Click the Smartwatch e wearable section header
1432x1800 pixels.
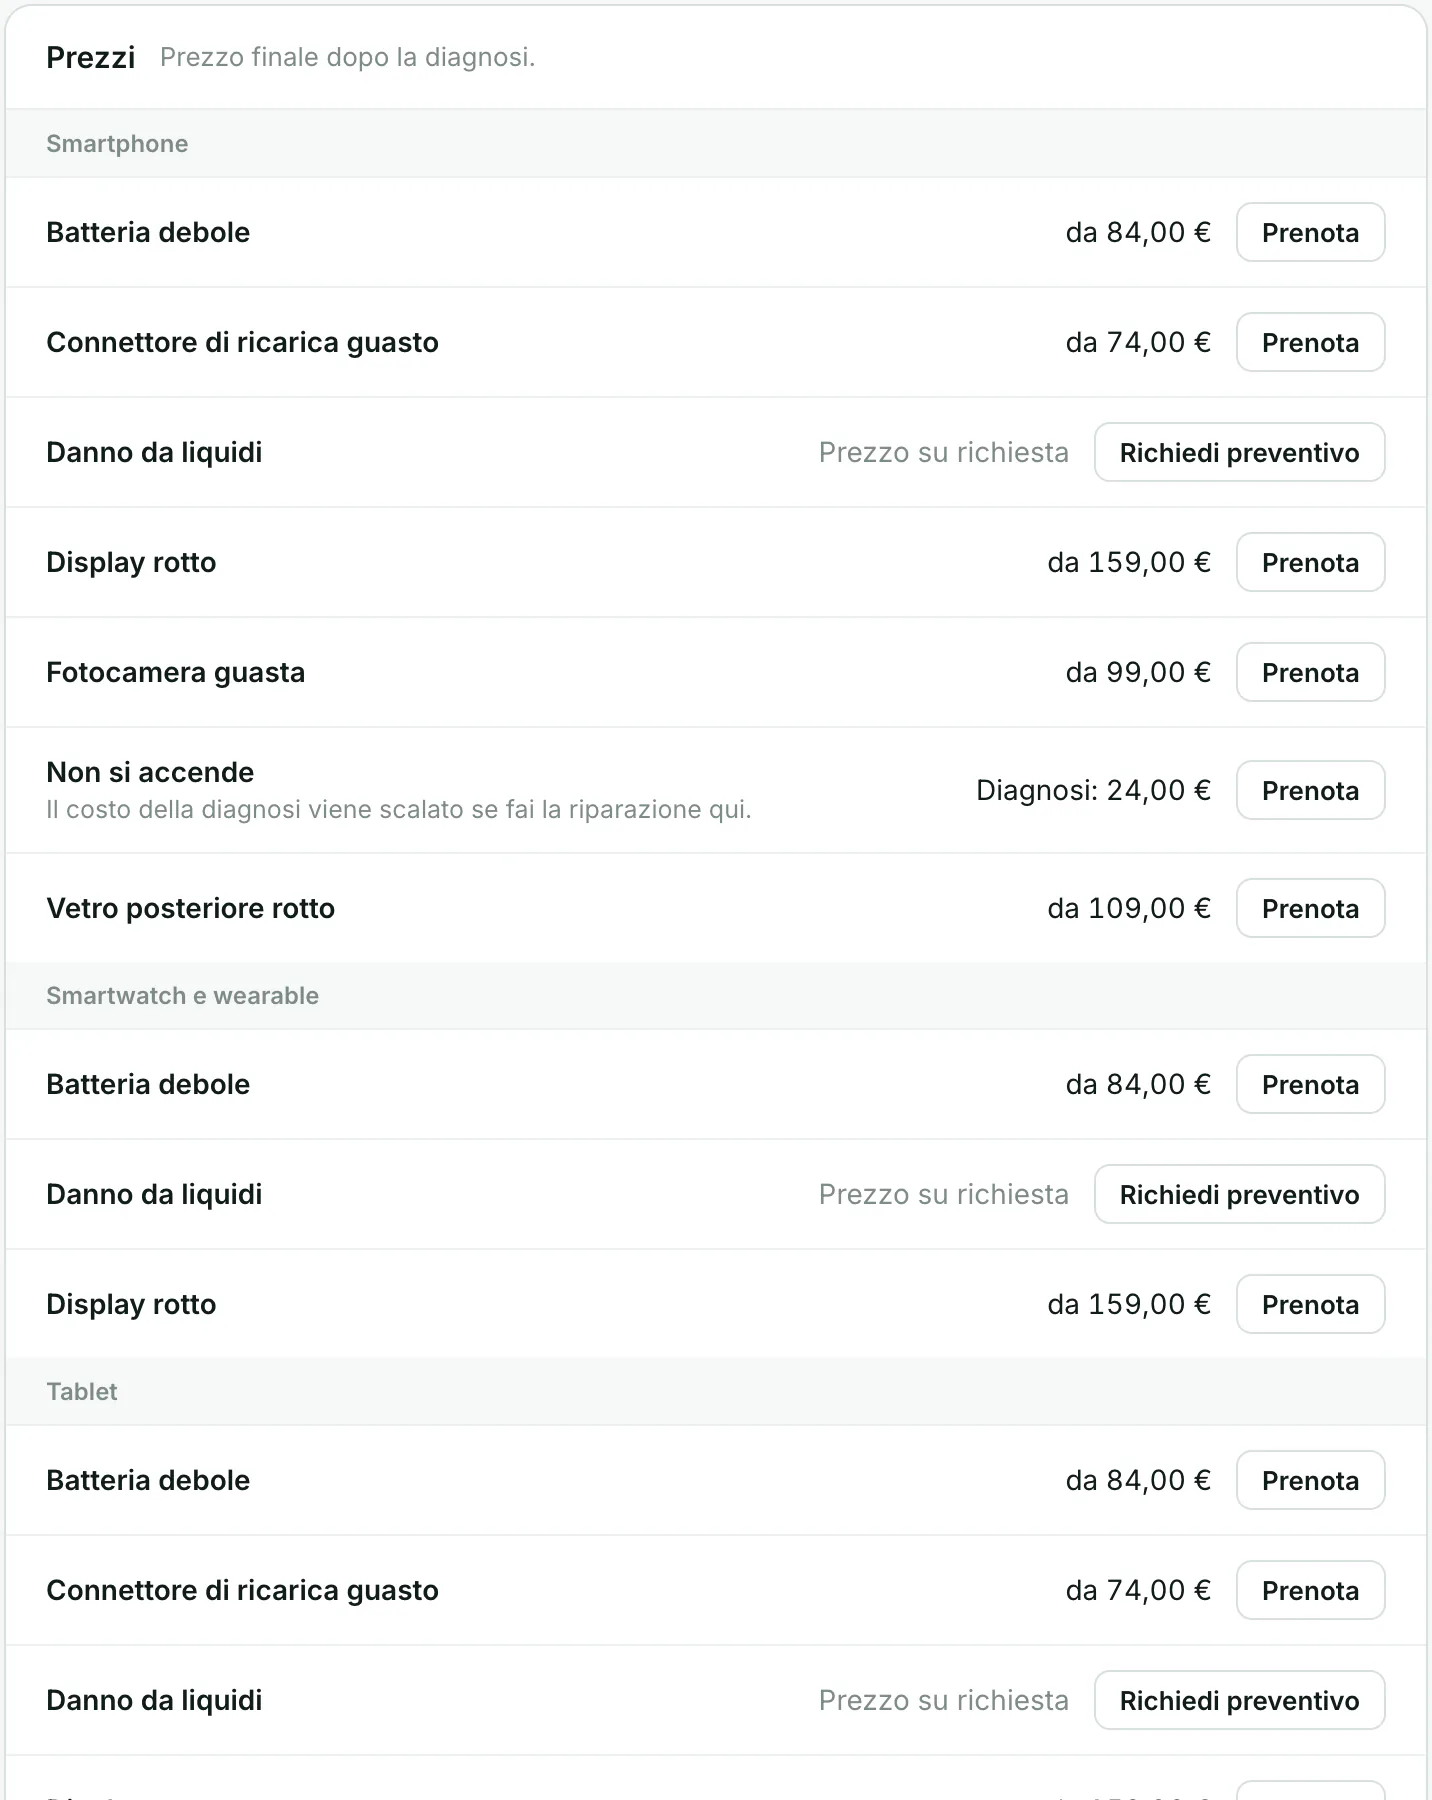(182, 995)
